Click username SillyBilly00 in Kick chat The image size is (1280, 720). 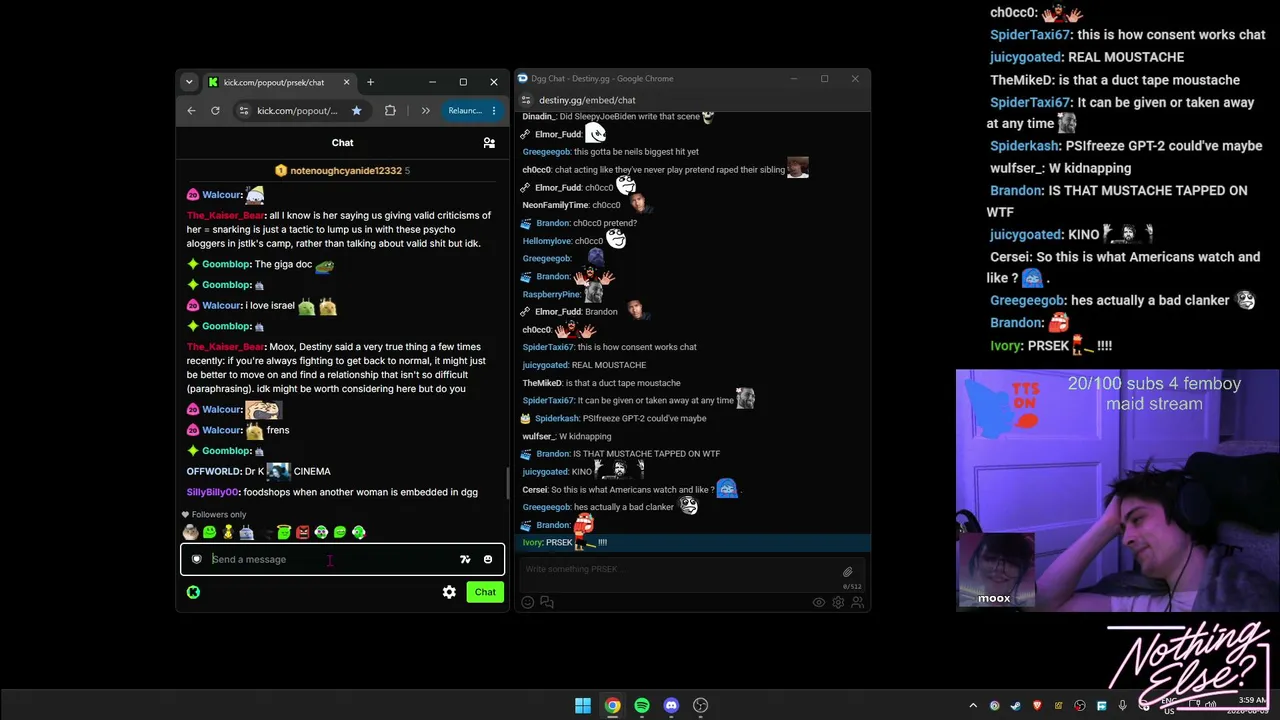(x=212, y=492)
